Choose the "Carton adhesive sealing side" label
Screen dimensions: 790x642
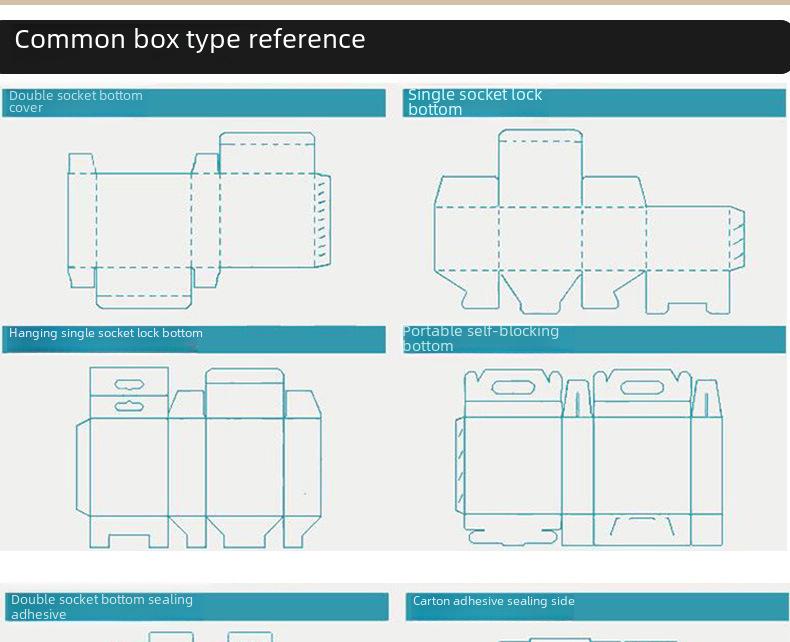[494, 601]
